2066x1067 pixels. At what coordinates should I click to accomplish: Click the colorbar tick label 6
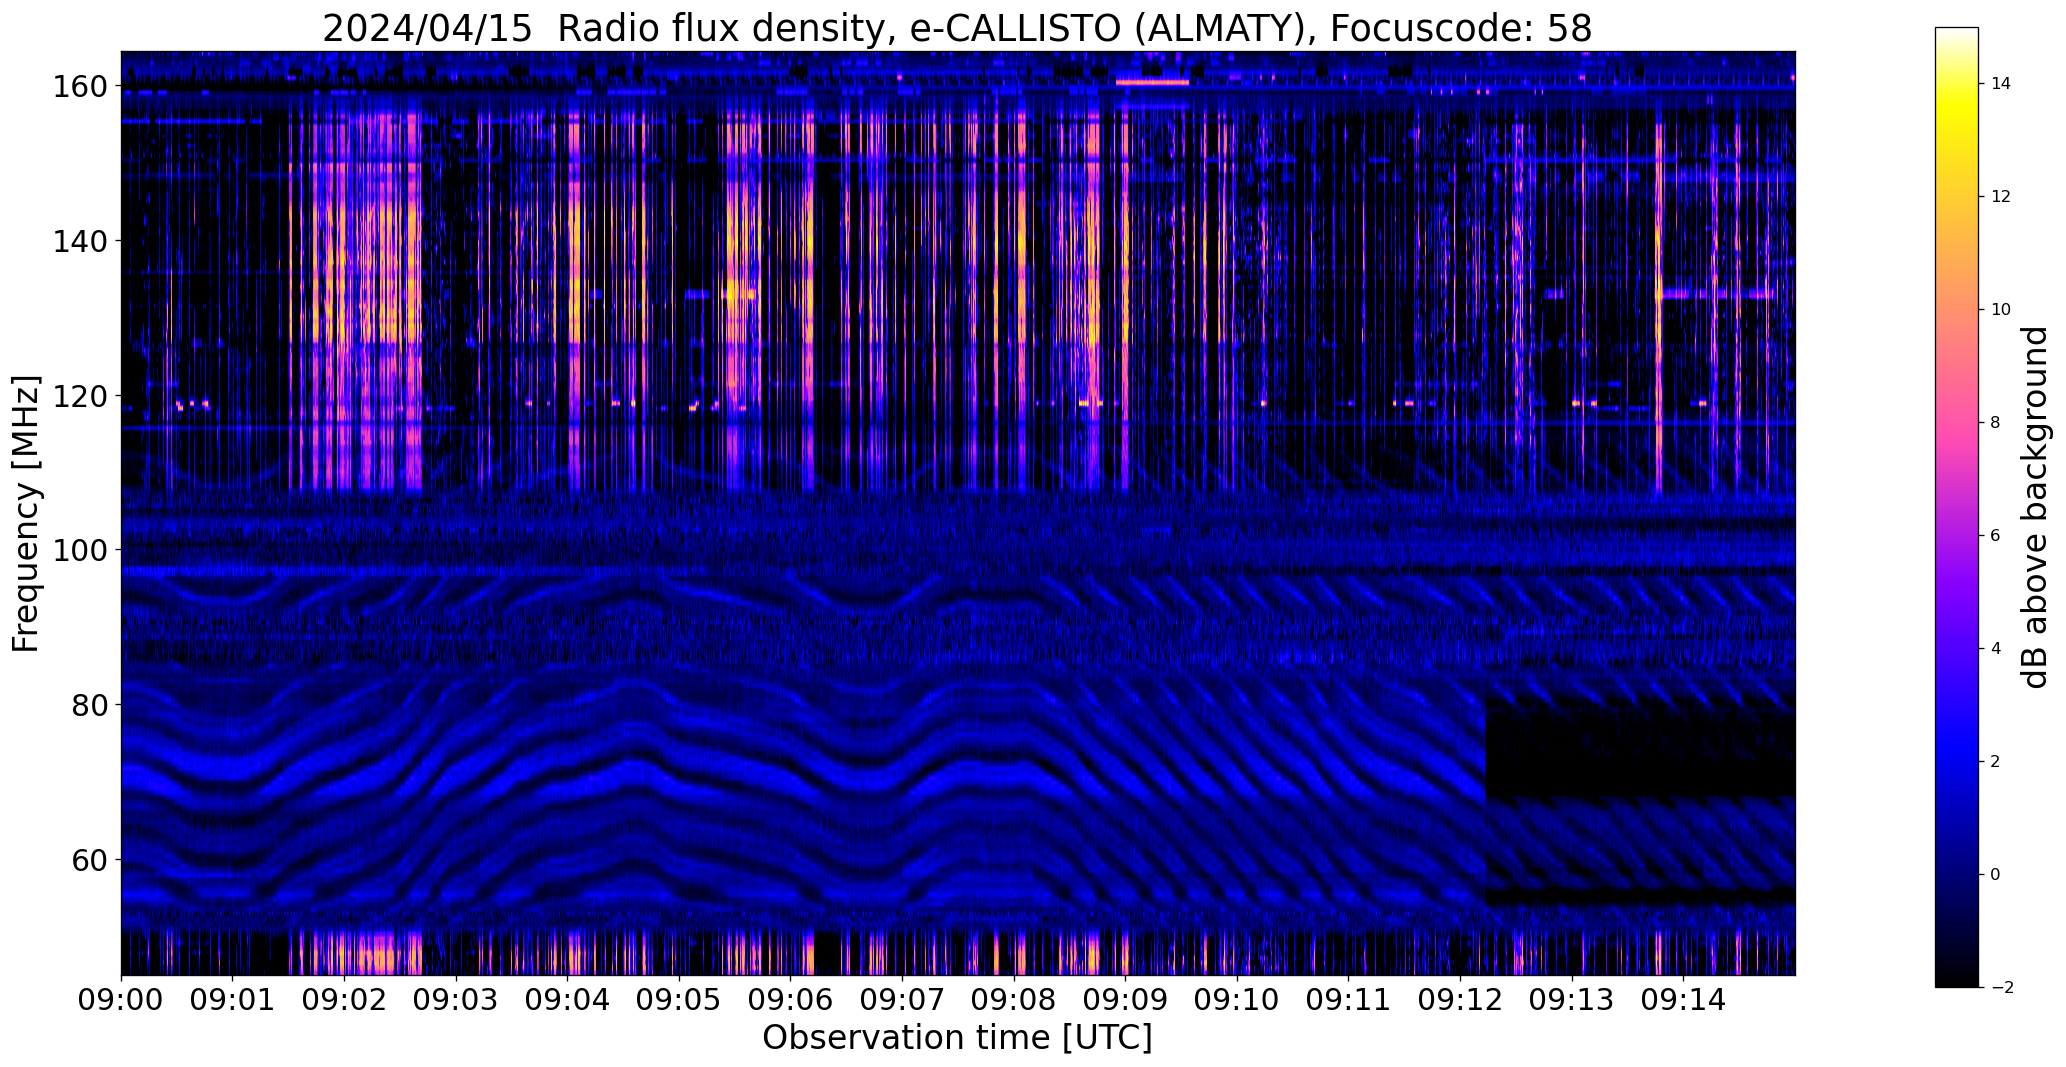(x=1996, y=536)
